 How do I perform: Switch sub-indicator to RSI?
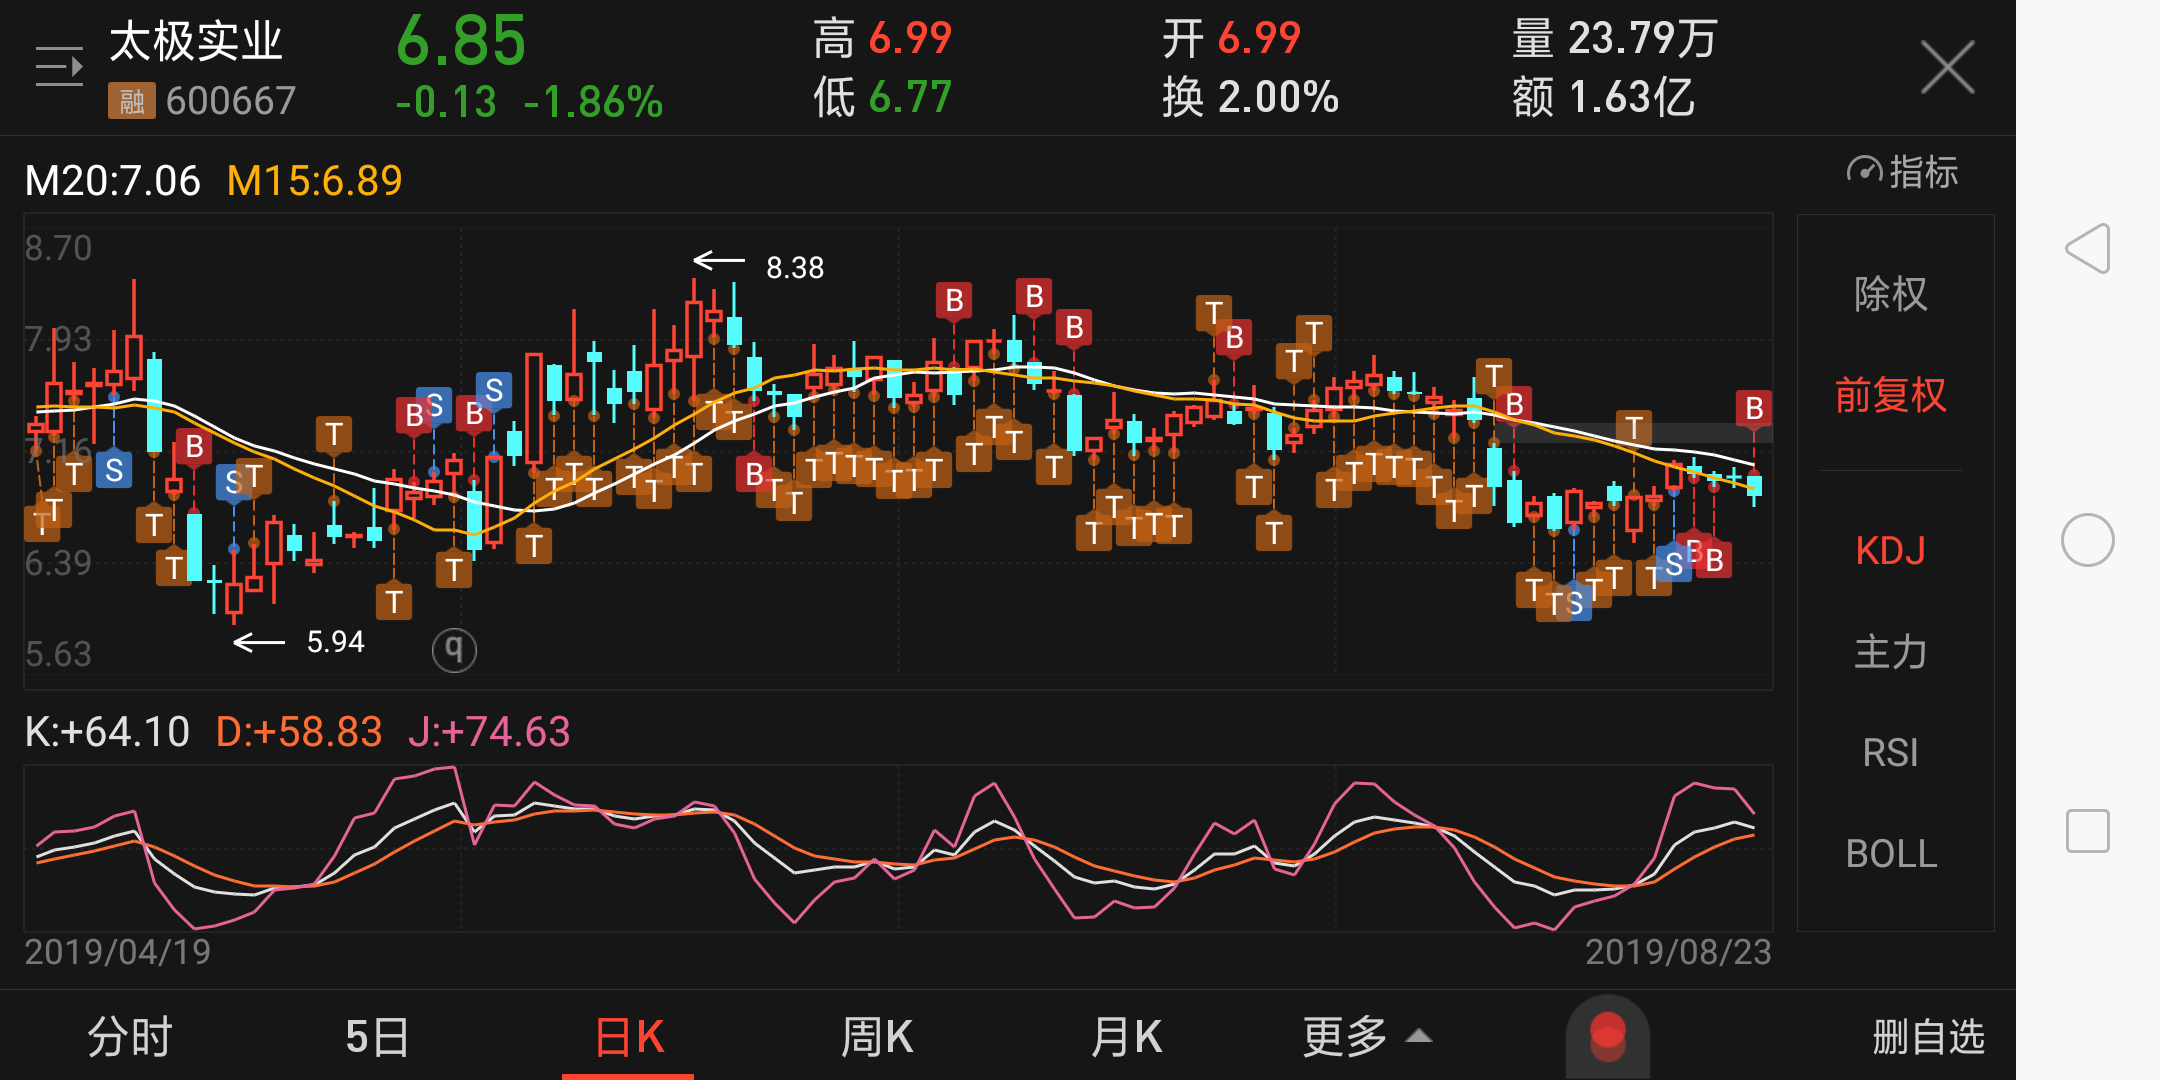pos(1890,753)
